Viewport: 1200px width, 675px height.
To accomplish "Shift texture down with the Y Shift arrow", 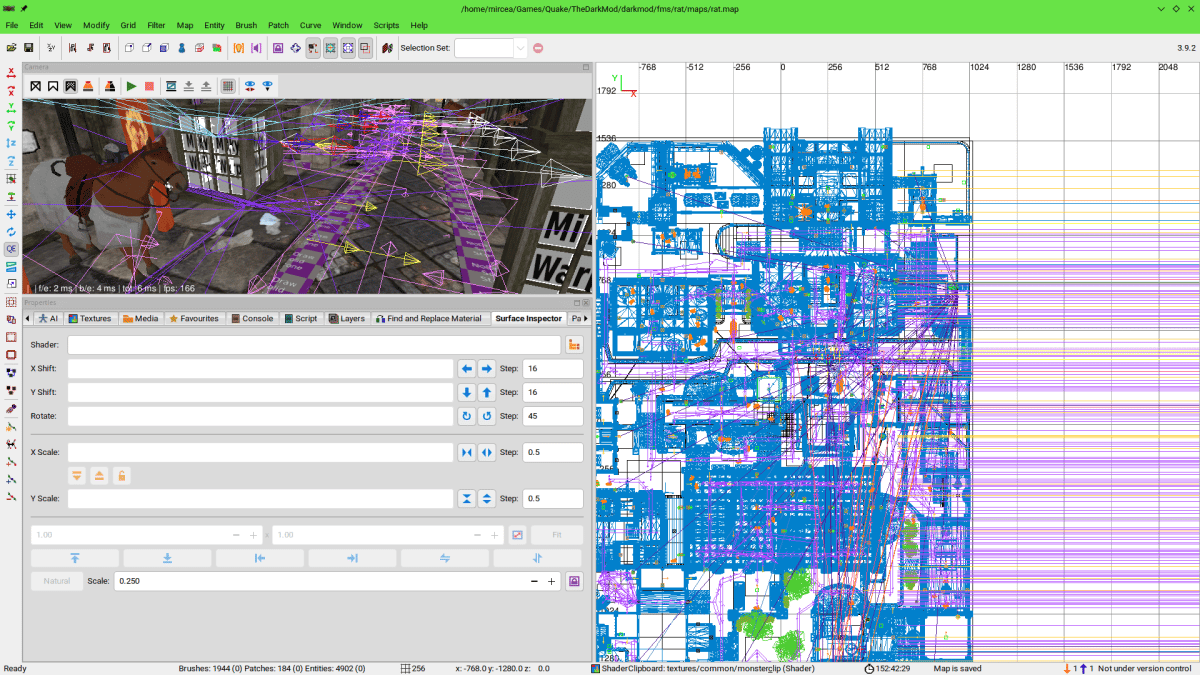I will point(466,393).
